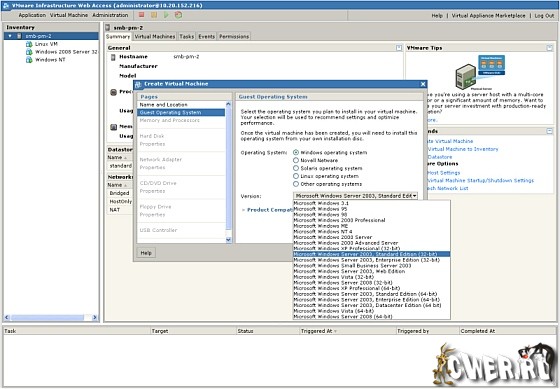
Task: Click the Reset virtual machine toolbar icon
Action: (x=178, y=15)
